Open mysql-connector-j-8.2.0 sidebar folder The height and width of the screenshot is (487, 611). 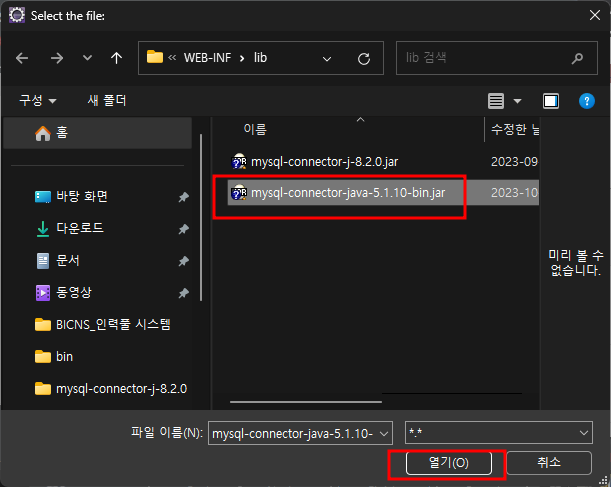[111, 388]
